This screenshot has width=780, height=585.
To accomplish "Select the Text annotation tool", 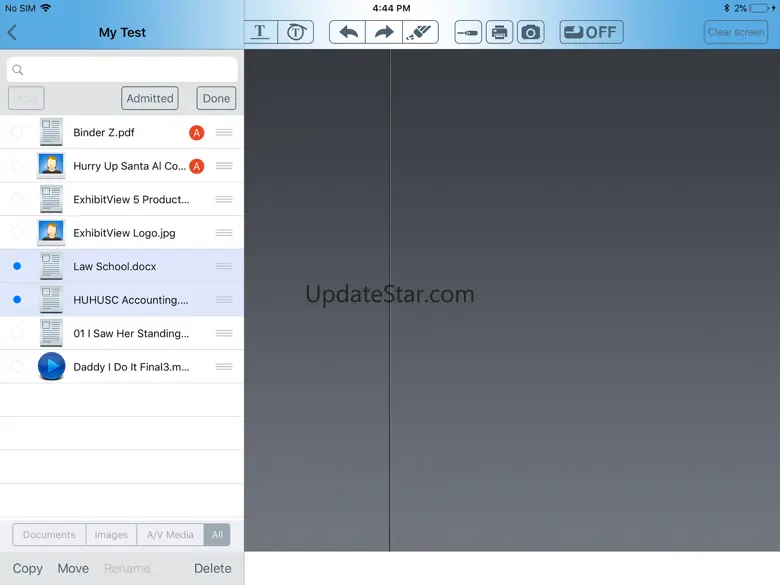I will (260, 32).
